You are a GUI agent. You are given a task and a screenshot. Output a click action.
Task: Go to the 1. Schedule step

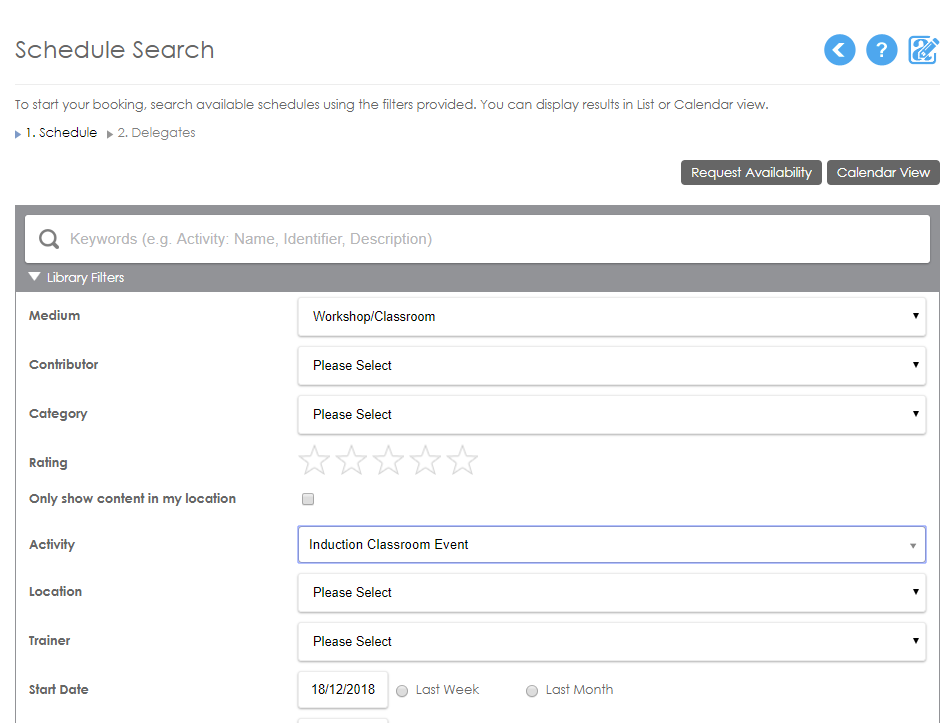point(61,132)
